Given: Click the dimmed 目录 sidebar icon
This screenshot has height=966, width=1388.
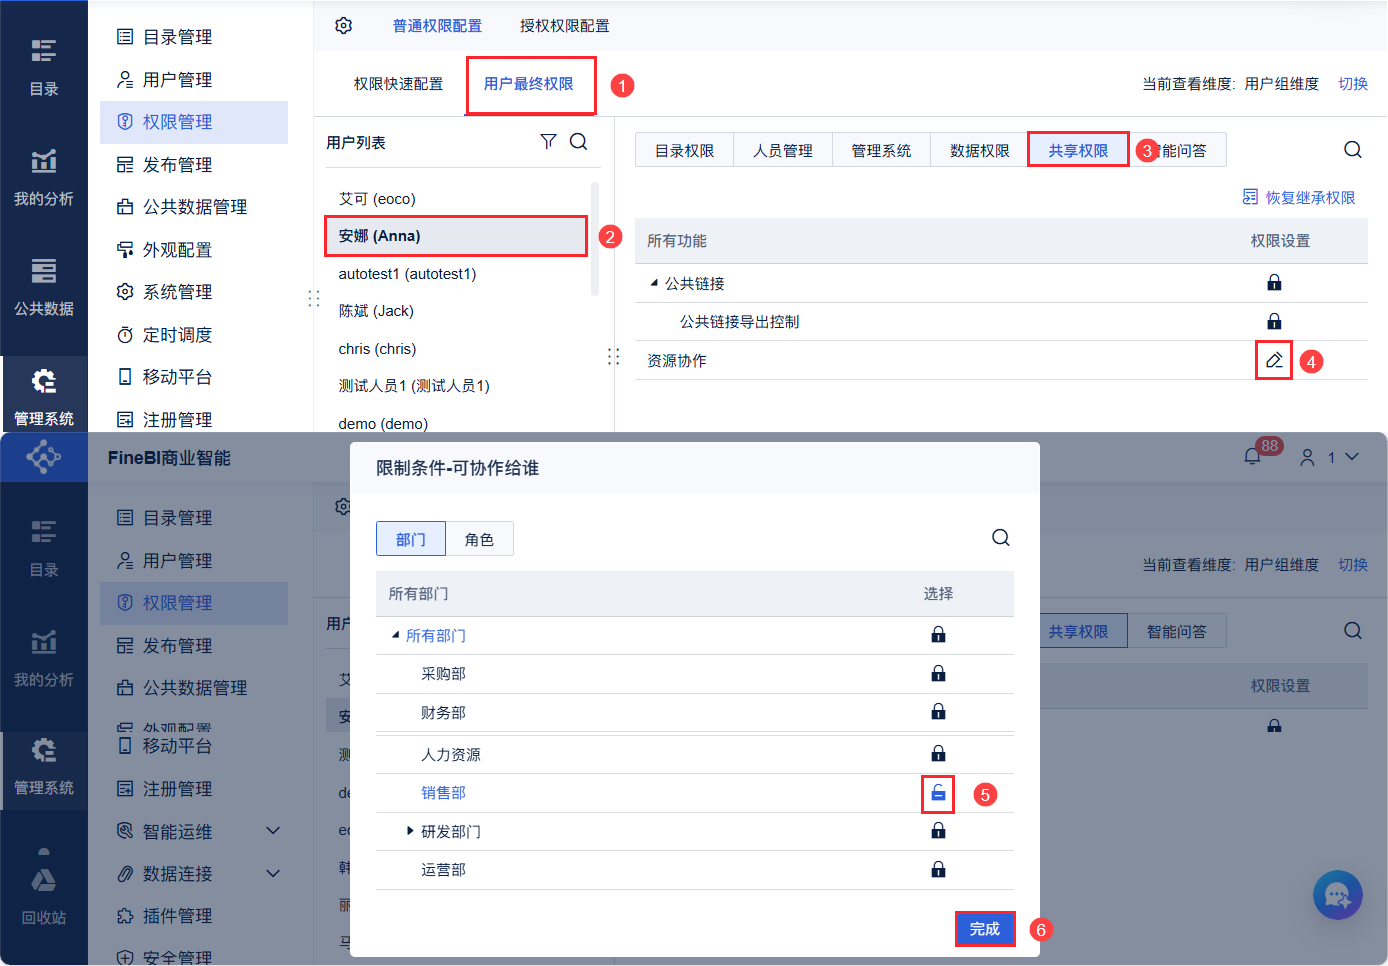Looking at the screenshot, I should (x=44, y=531).
